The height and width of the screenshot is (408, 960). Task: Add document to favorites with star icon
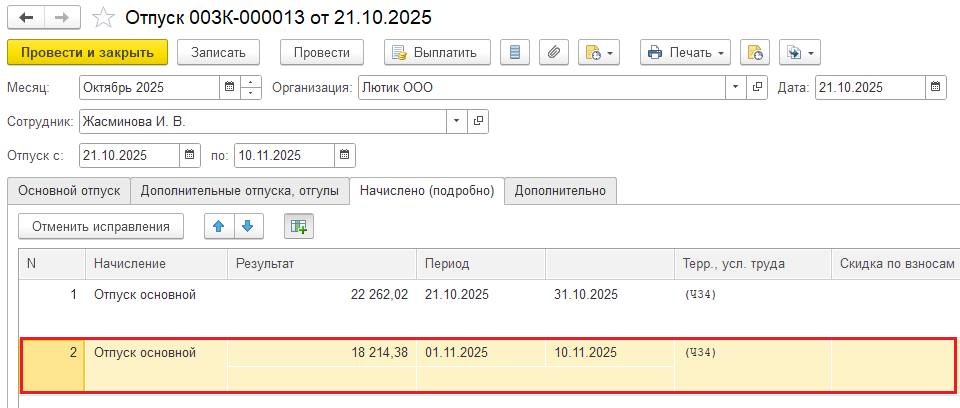coord(103,18)
